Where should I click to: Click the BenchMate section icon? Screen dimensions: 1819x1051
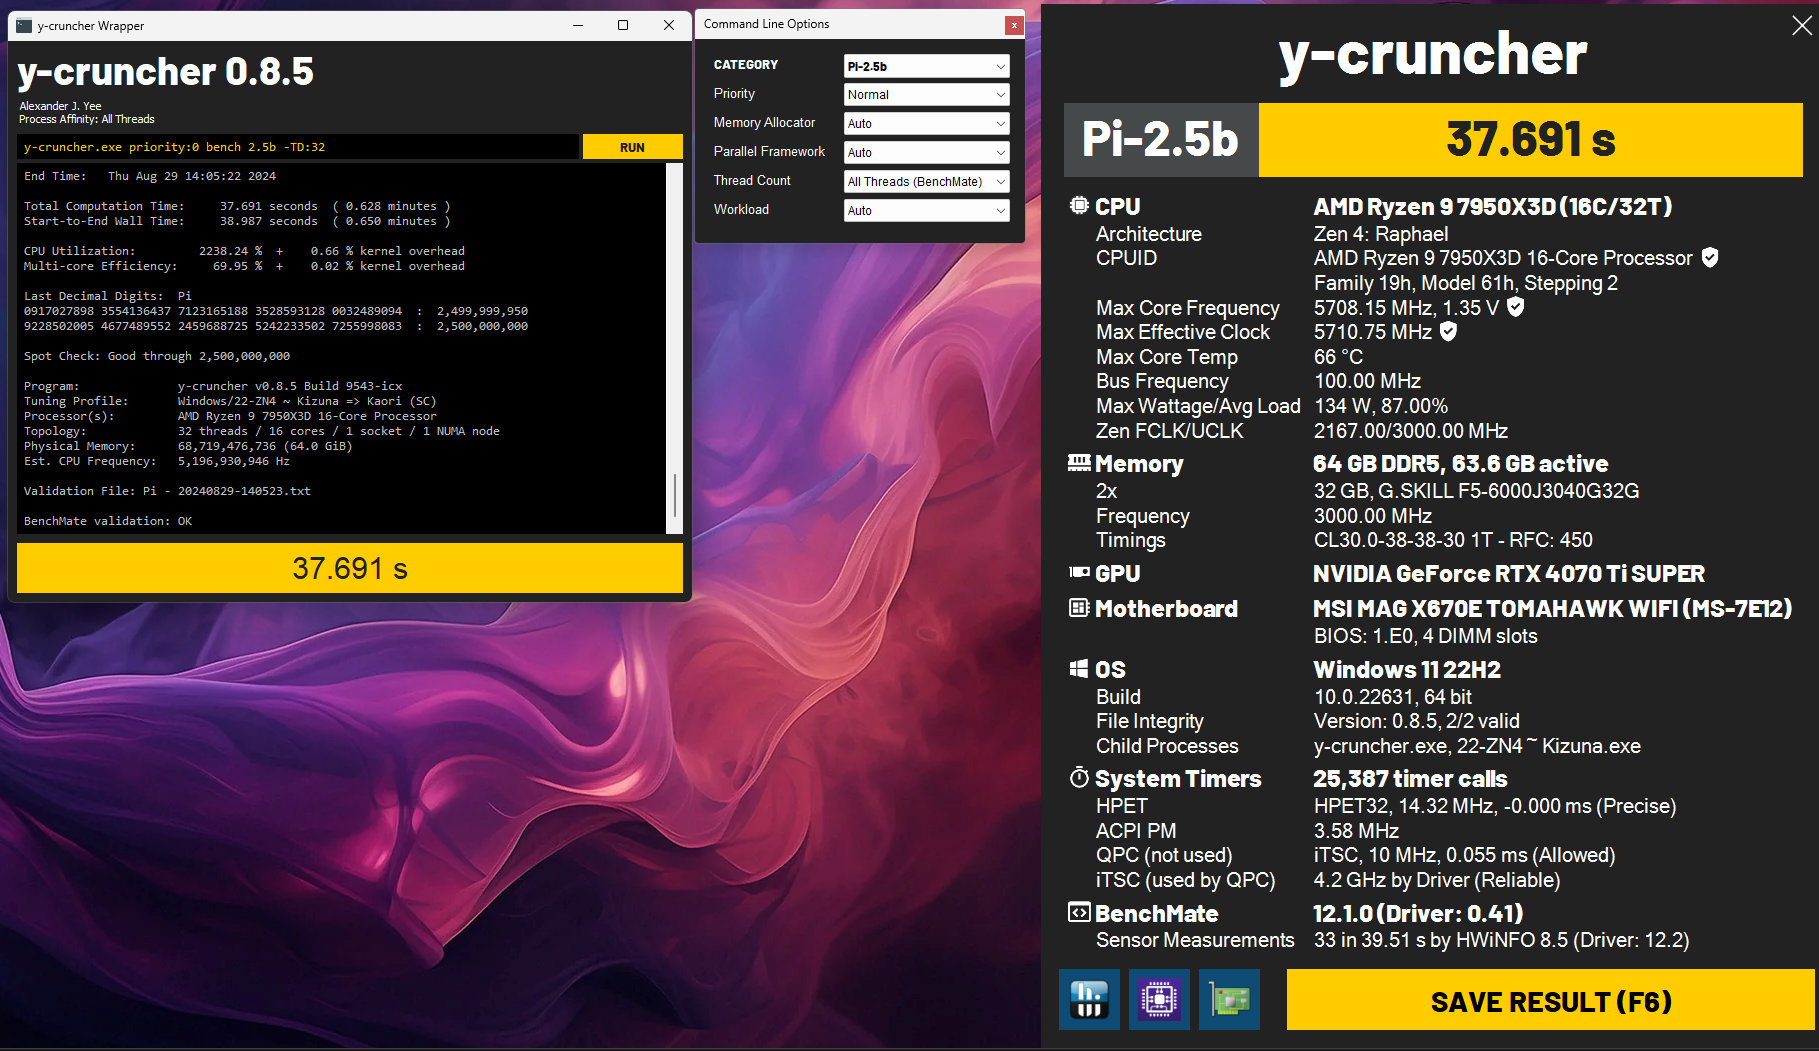pos(1079,912)
